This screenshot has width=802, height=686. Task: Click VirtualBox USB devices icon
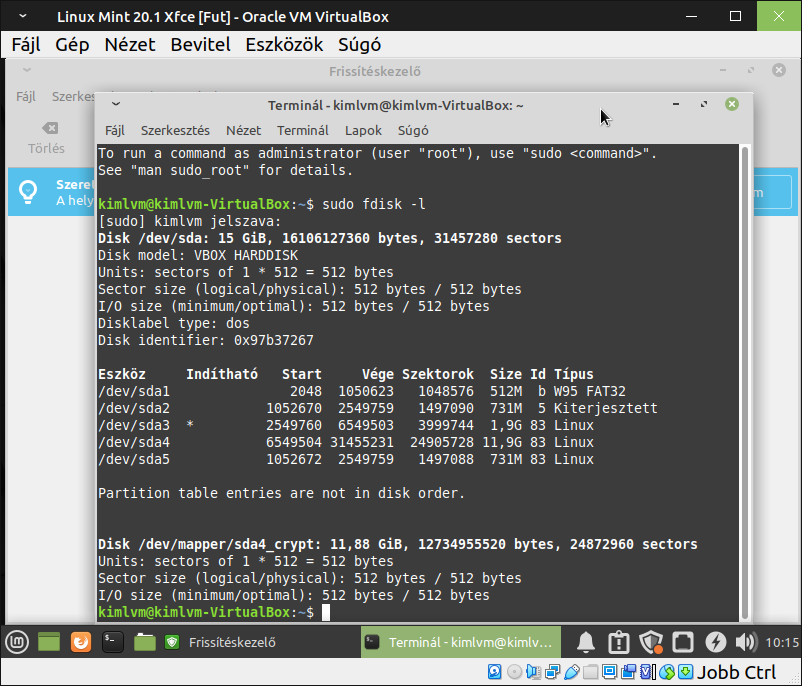pos(571,672)
